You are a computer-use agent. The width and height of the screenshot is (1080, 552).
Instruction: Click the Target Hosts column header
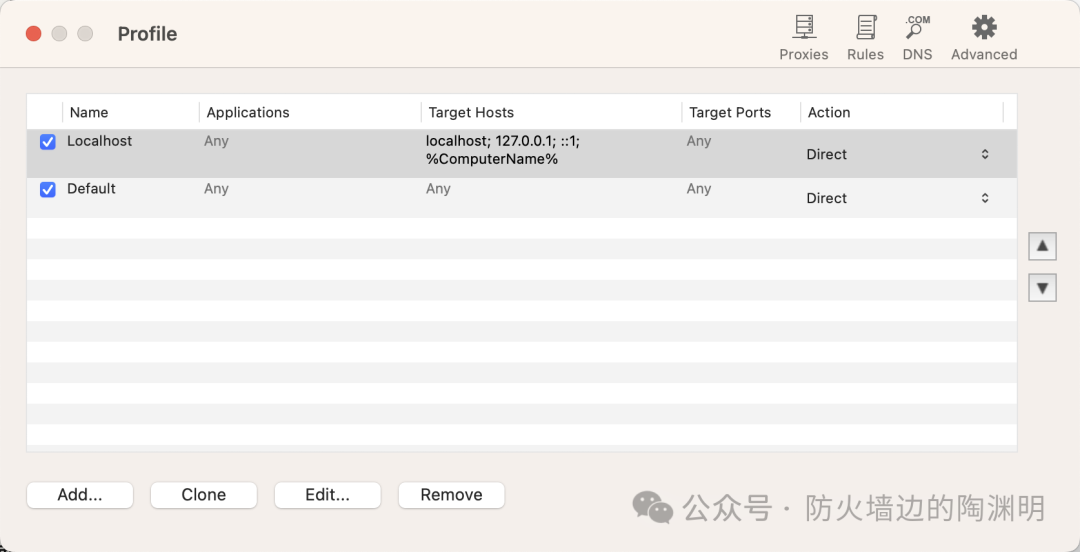[x=471, y=112]
